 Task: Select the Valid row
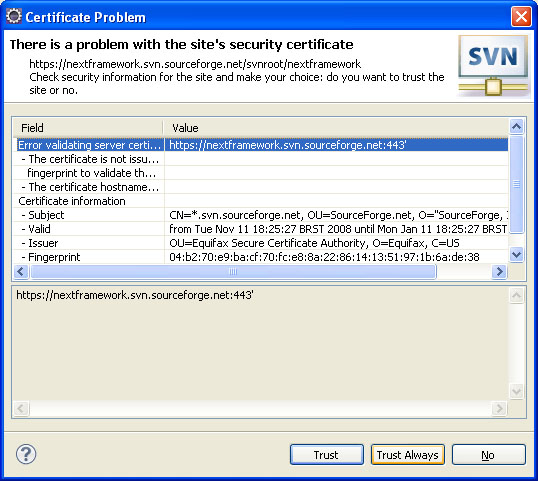(261, 229)
